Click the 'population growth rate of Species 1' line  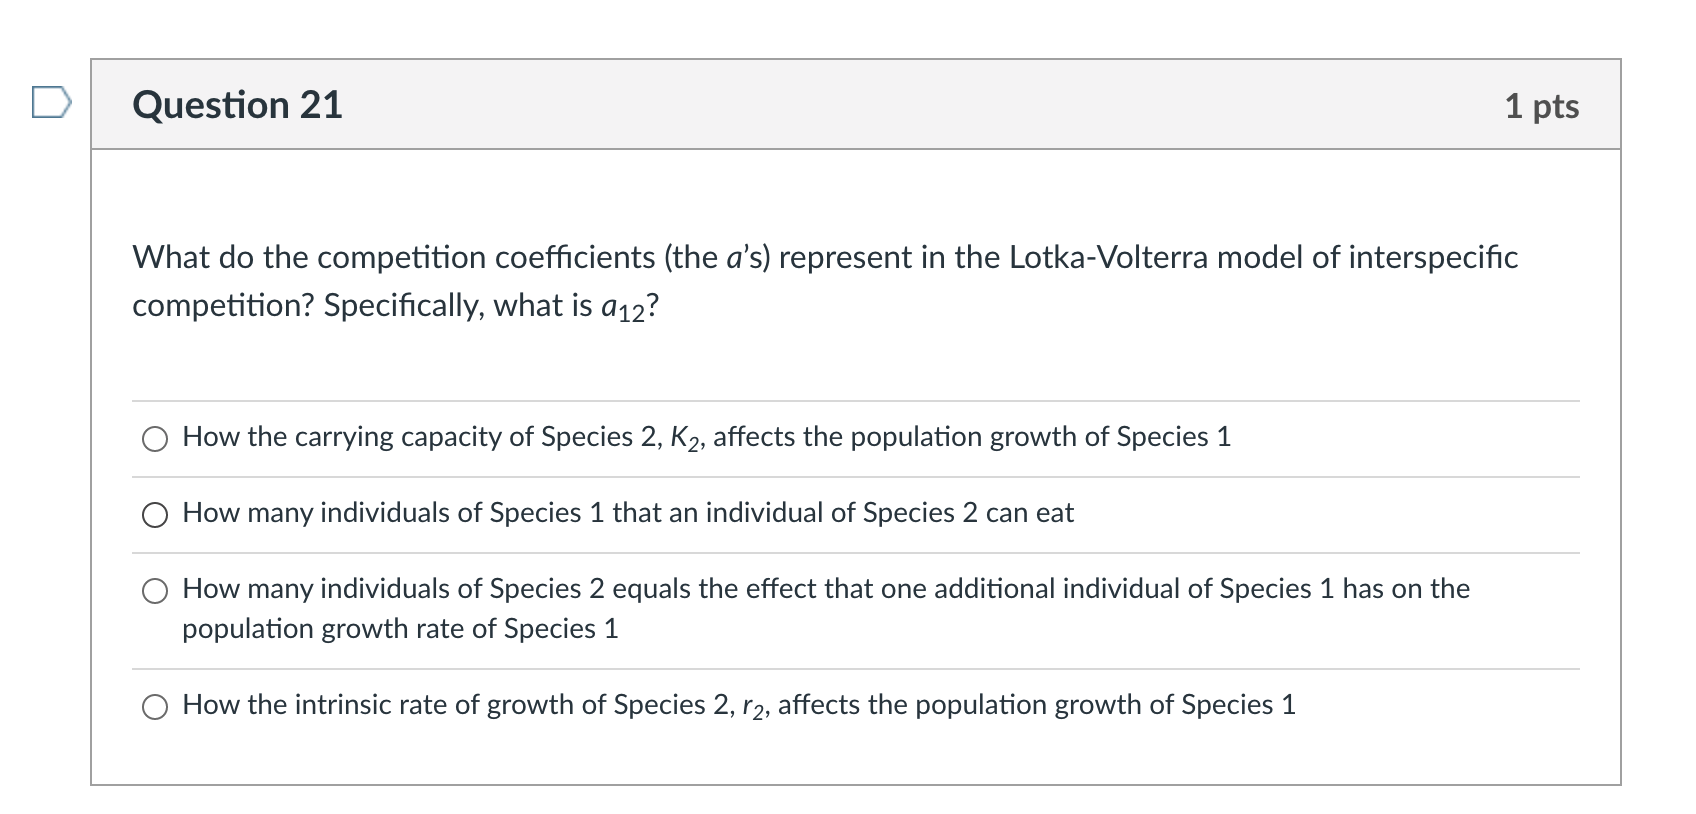(x=400, y=629)
